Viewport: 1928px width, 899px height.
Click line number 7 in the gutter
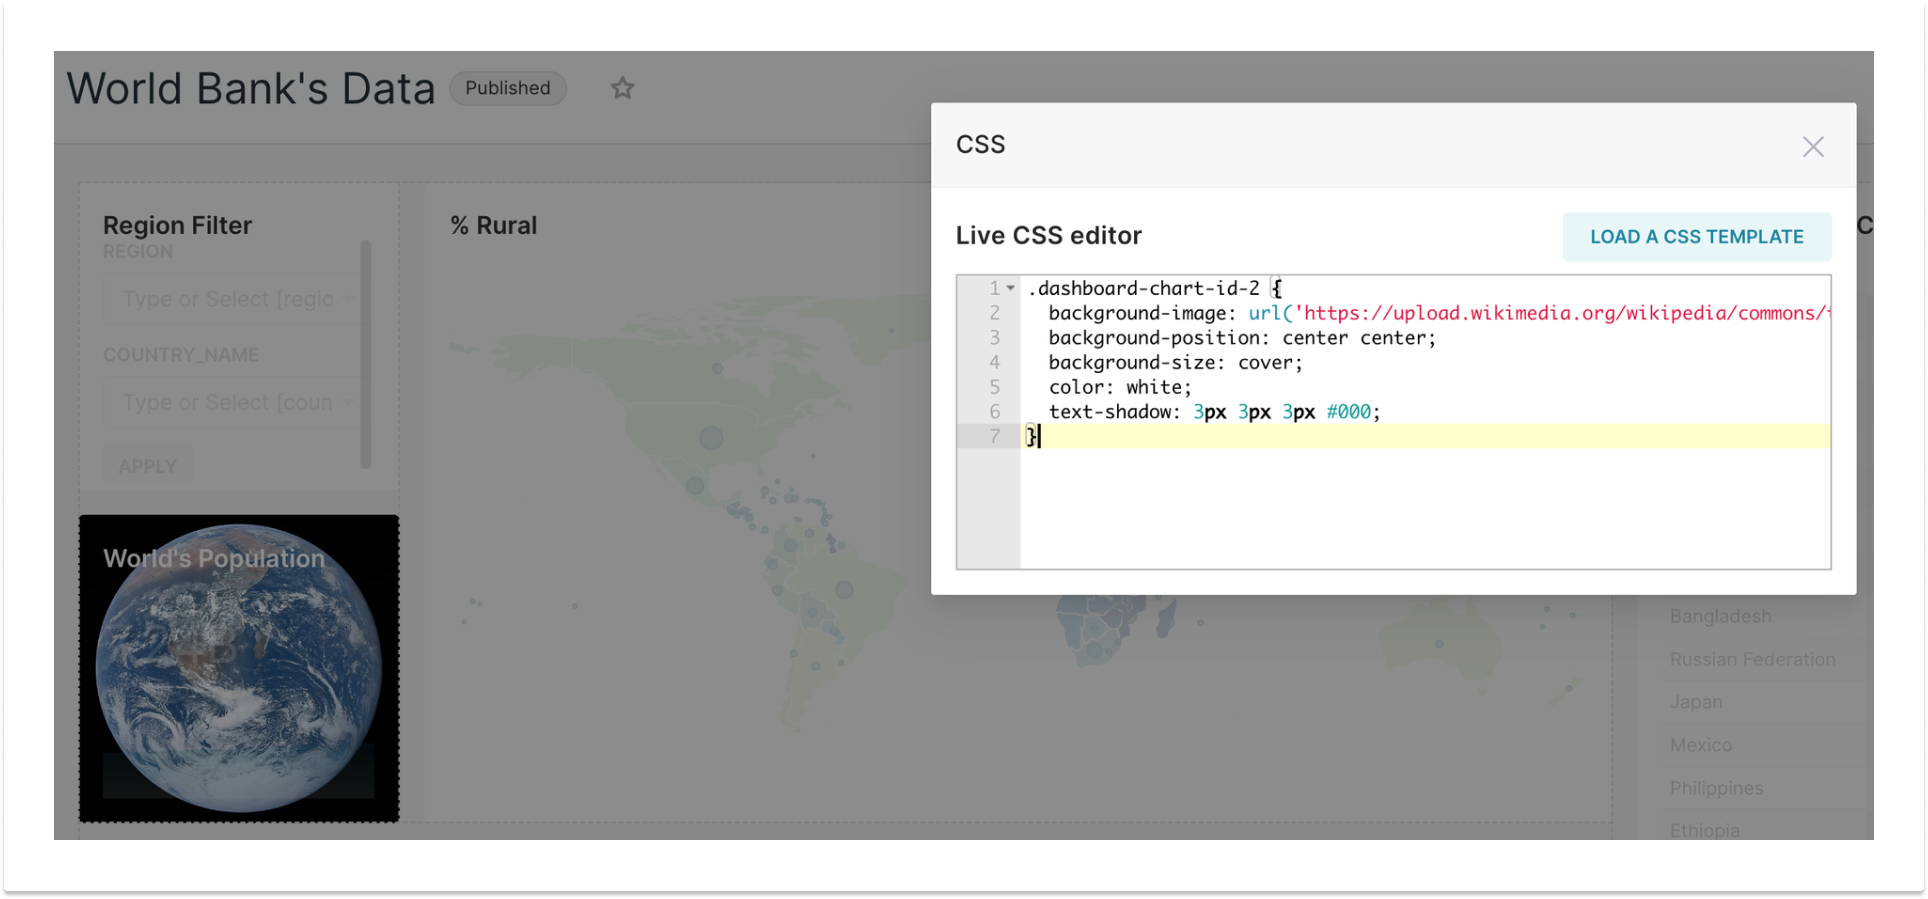(994, 436)
